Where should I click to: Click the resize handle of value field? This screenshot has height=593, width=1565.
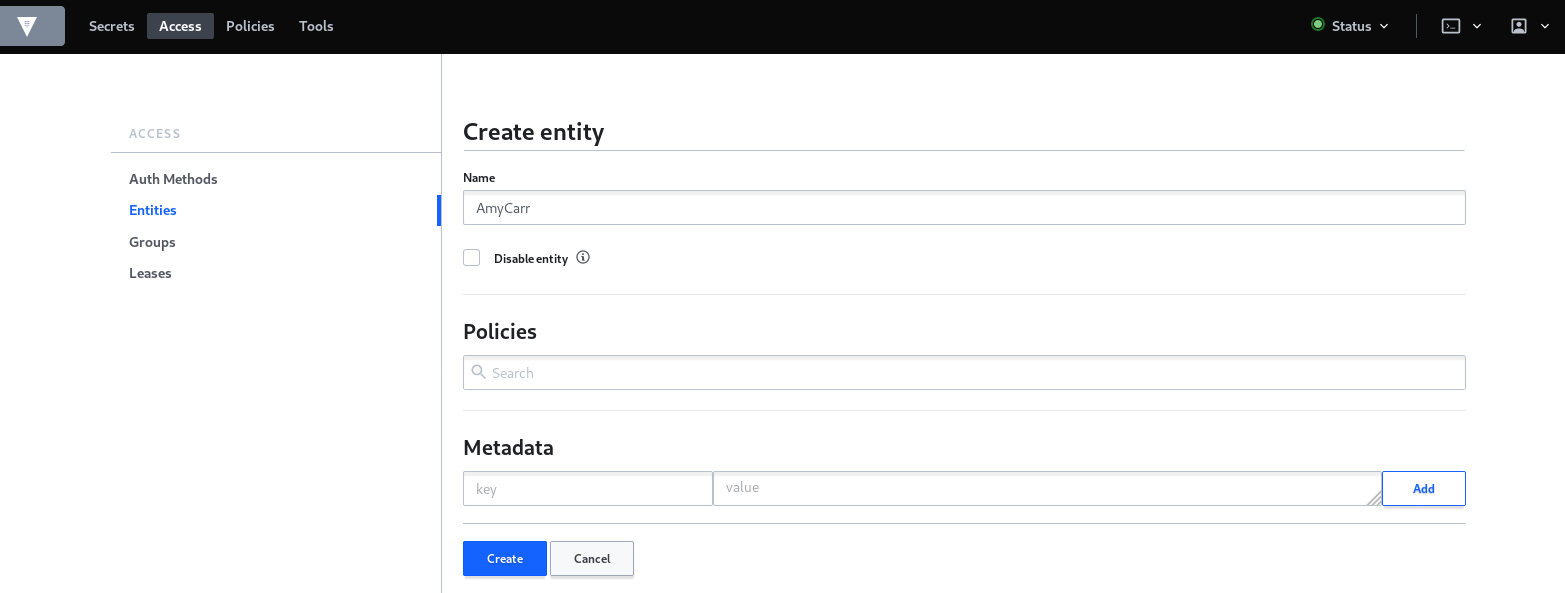[x=1373, y=497]
